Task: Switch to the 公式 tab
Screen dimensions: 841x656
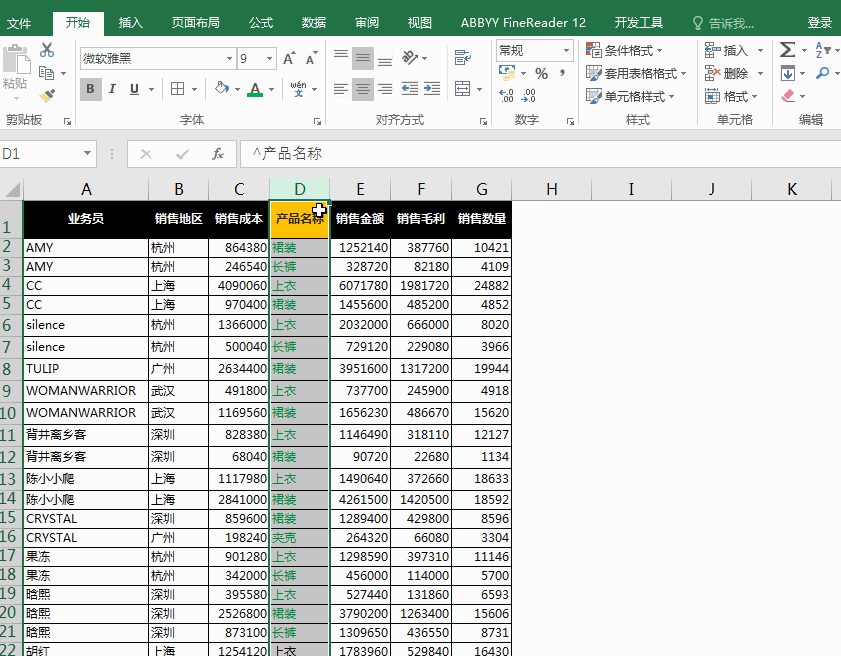Action: [x=261, y=23]
